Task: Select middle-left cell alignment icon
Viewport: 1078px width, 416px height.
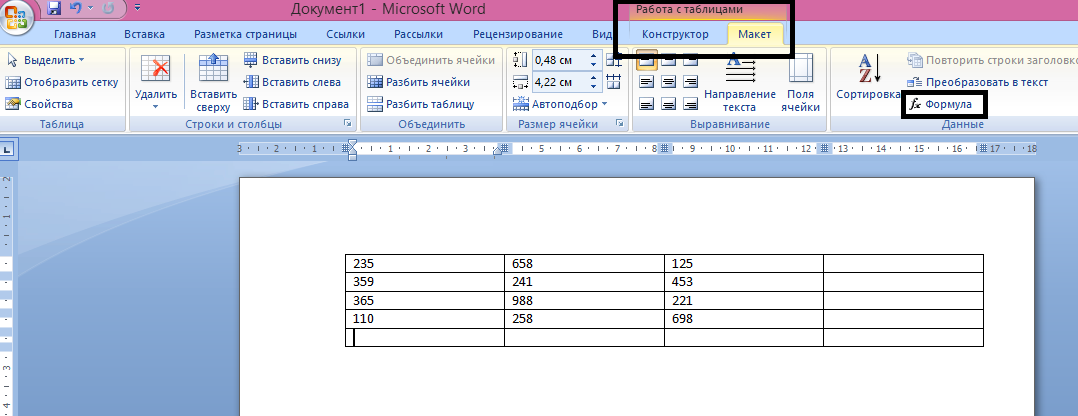Action: click(x=646, y=82)
